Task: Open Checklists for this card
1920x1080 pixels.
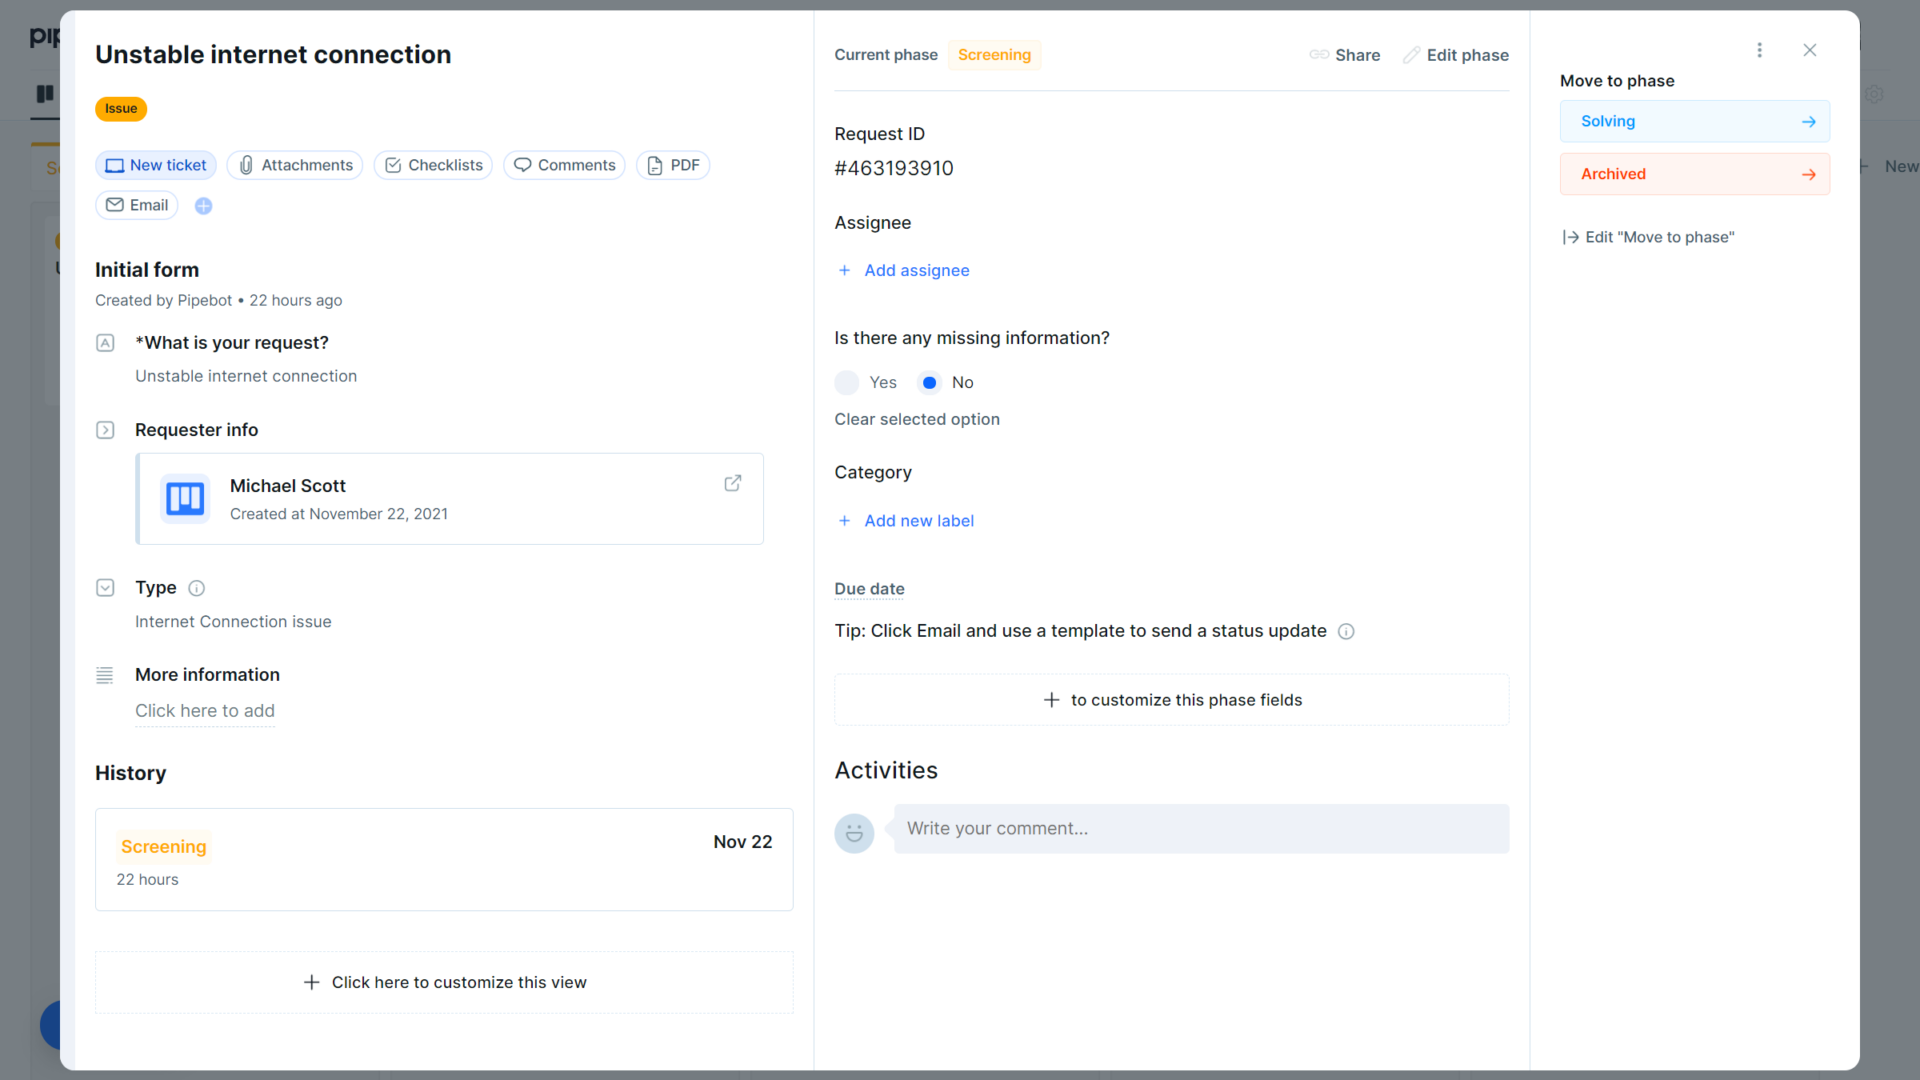Action: point(432,165)
